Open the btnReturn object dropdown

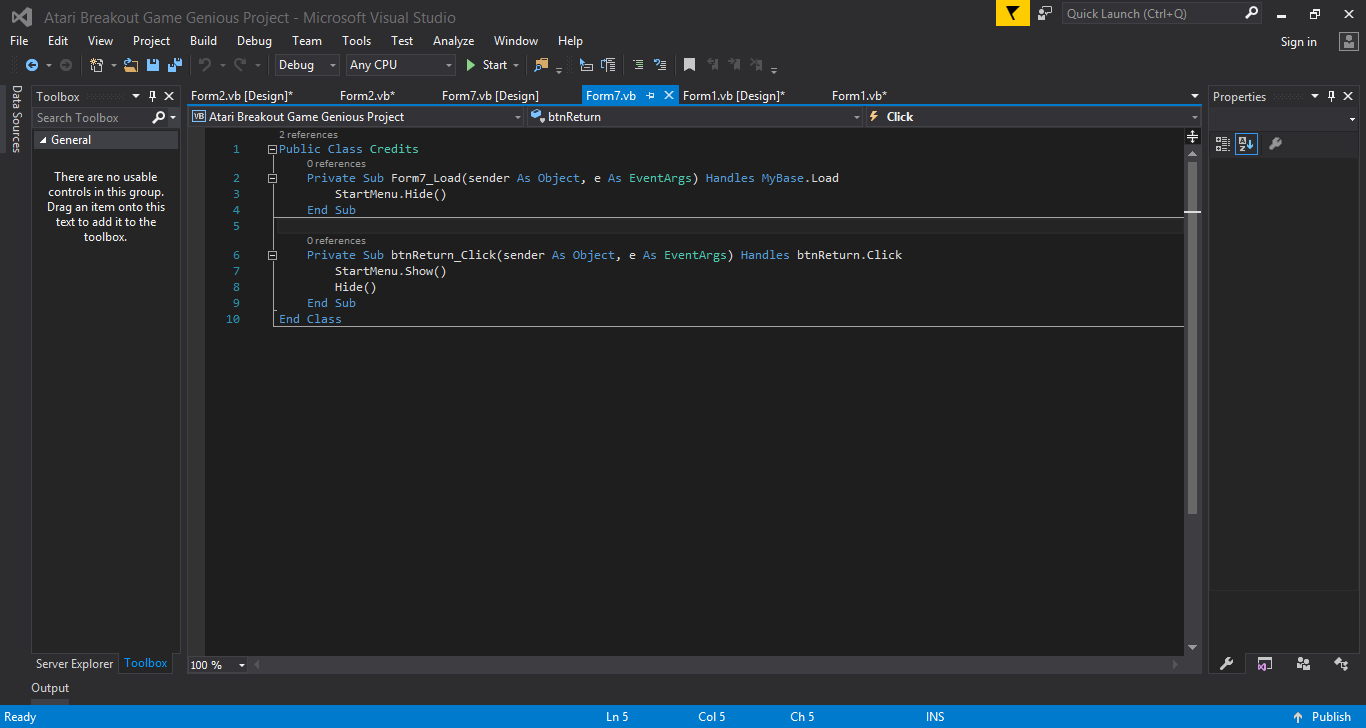[694, 117]
